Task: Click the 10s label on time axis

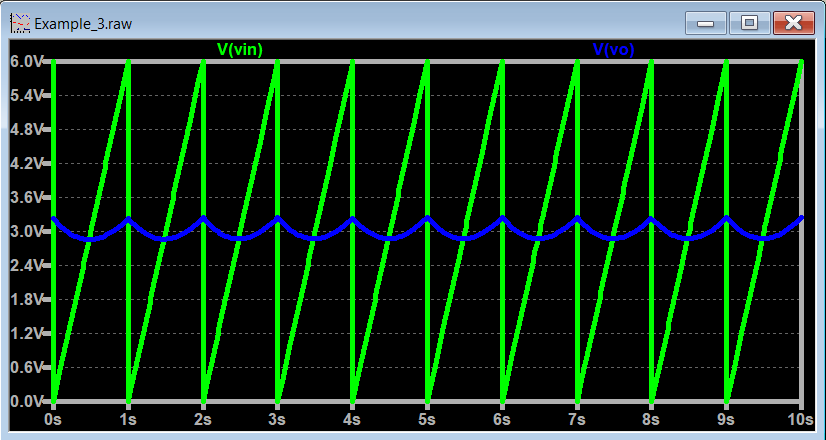Action: [x=797, y=420]
